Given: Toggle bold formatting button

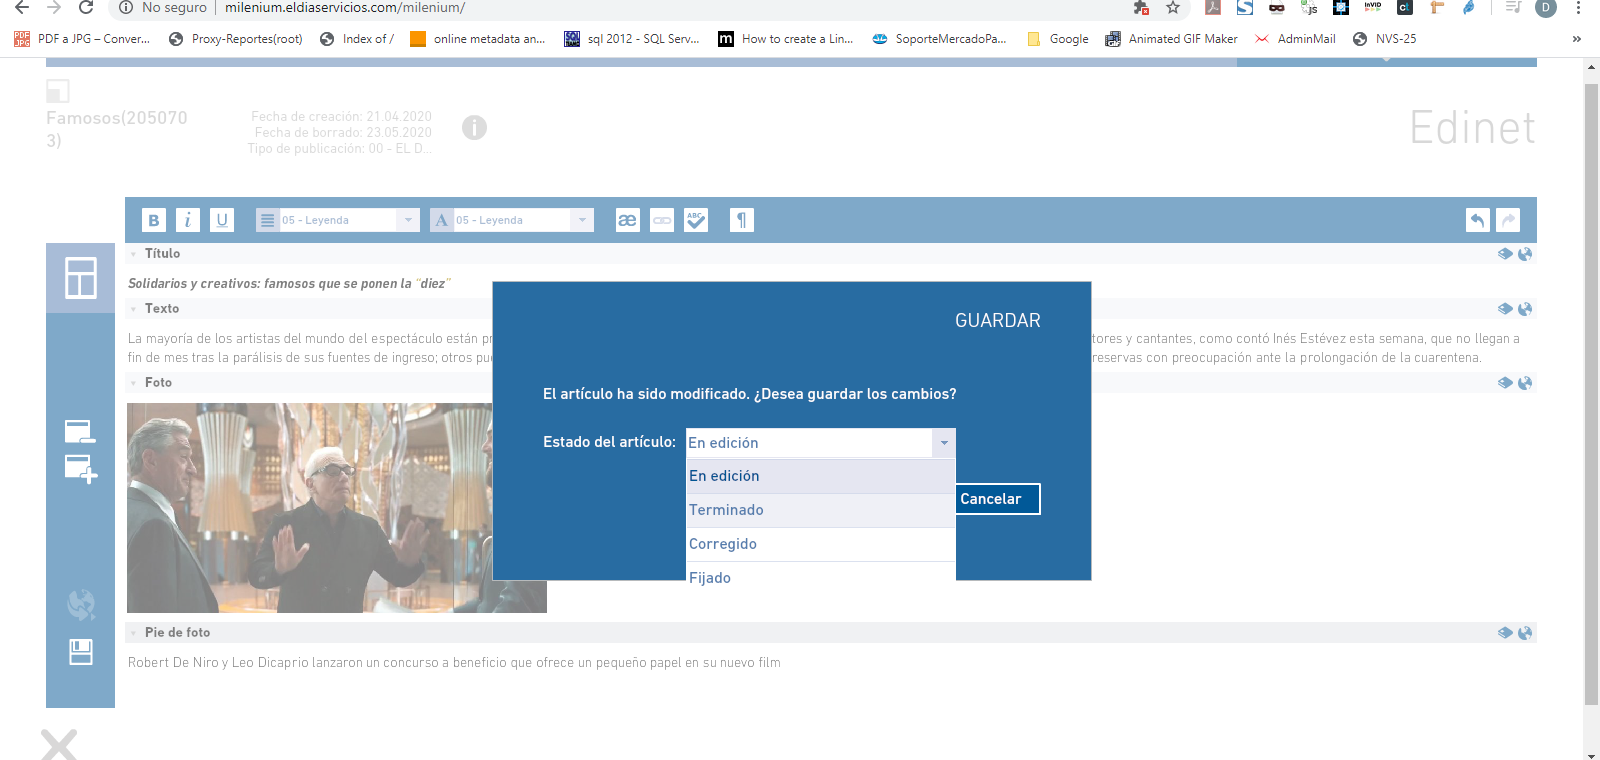Looking at the screenshot, I should (x=153, y=220).
